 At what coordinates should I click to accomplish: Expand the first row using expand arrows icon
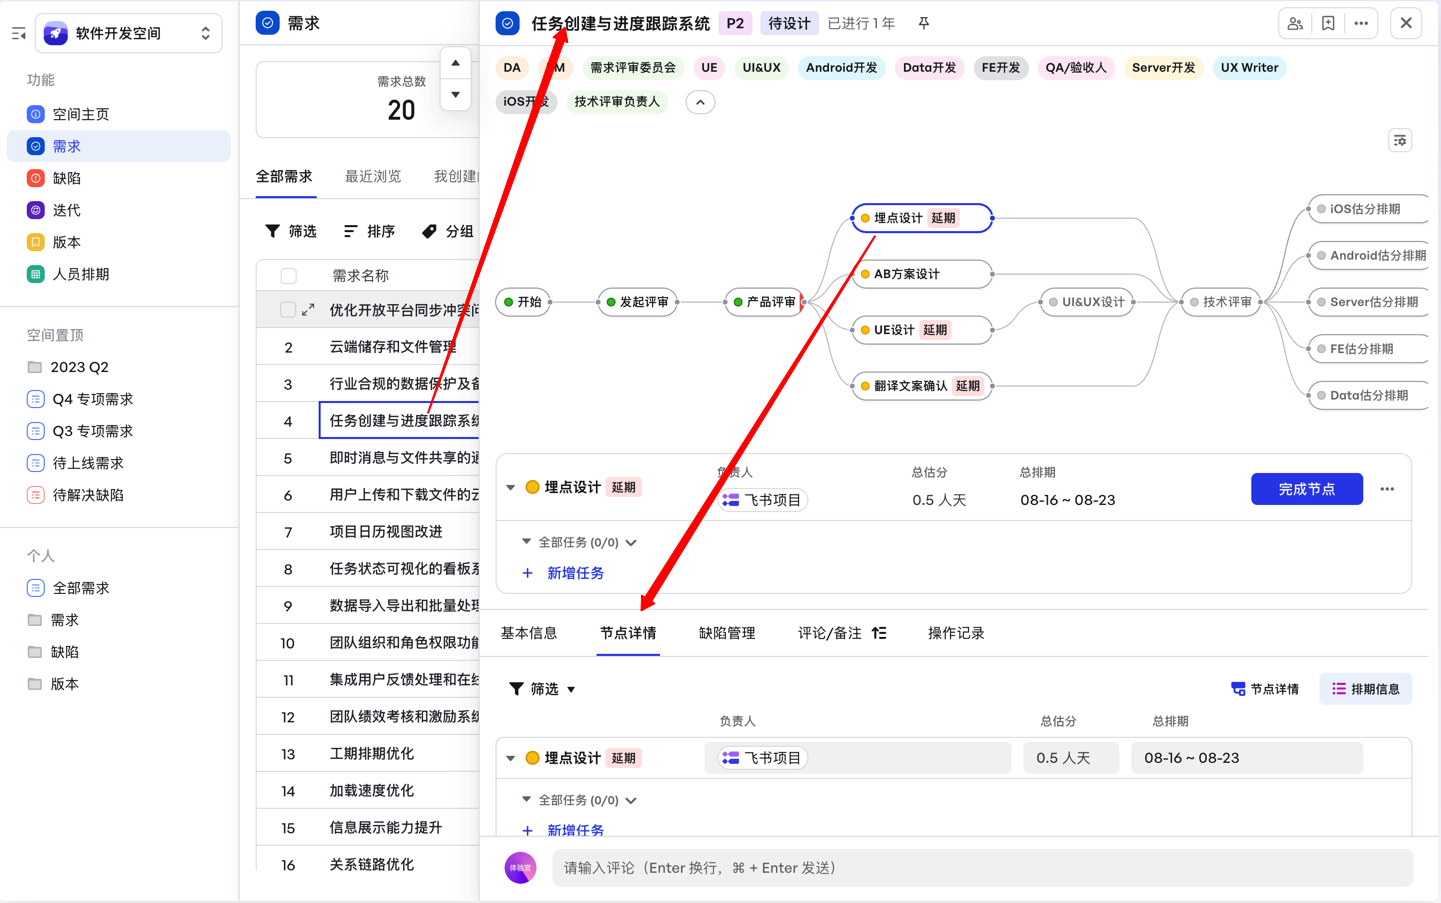click(308, 310)
